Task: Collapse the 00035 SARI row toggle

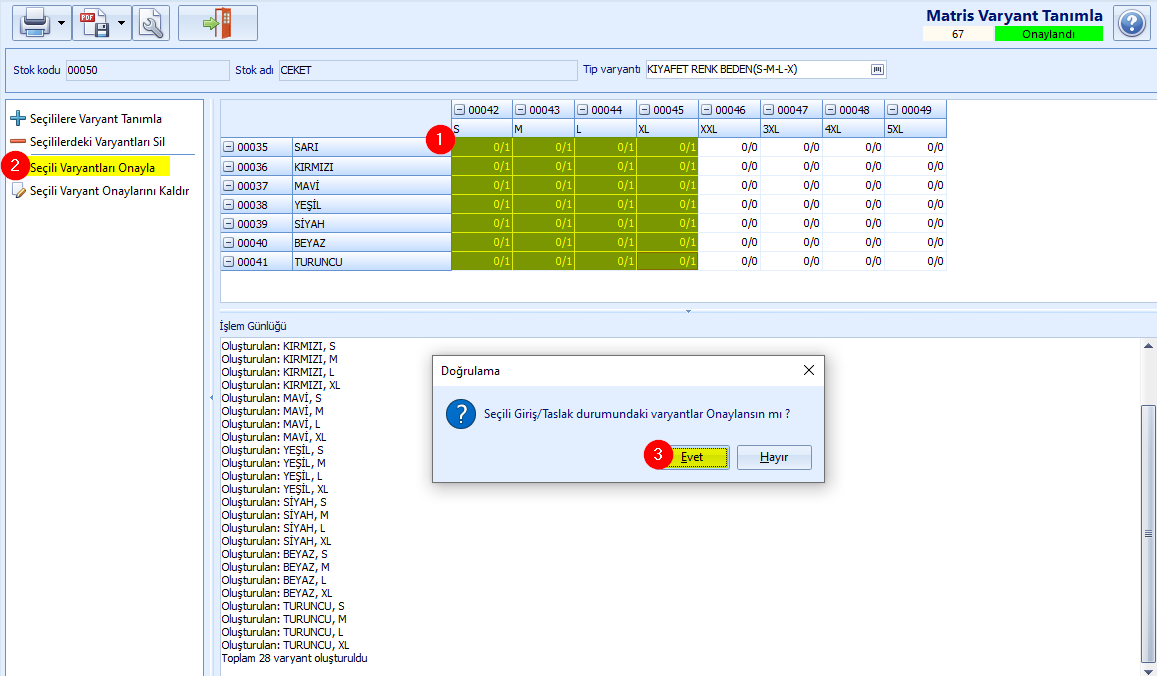Action: [228, 148]
